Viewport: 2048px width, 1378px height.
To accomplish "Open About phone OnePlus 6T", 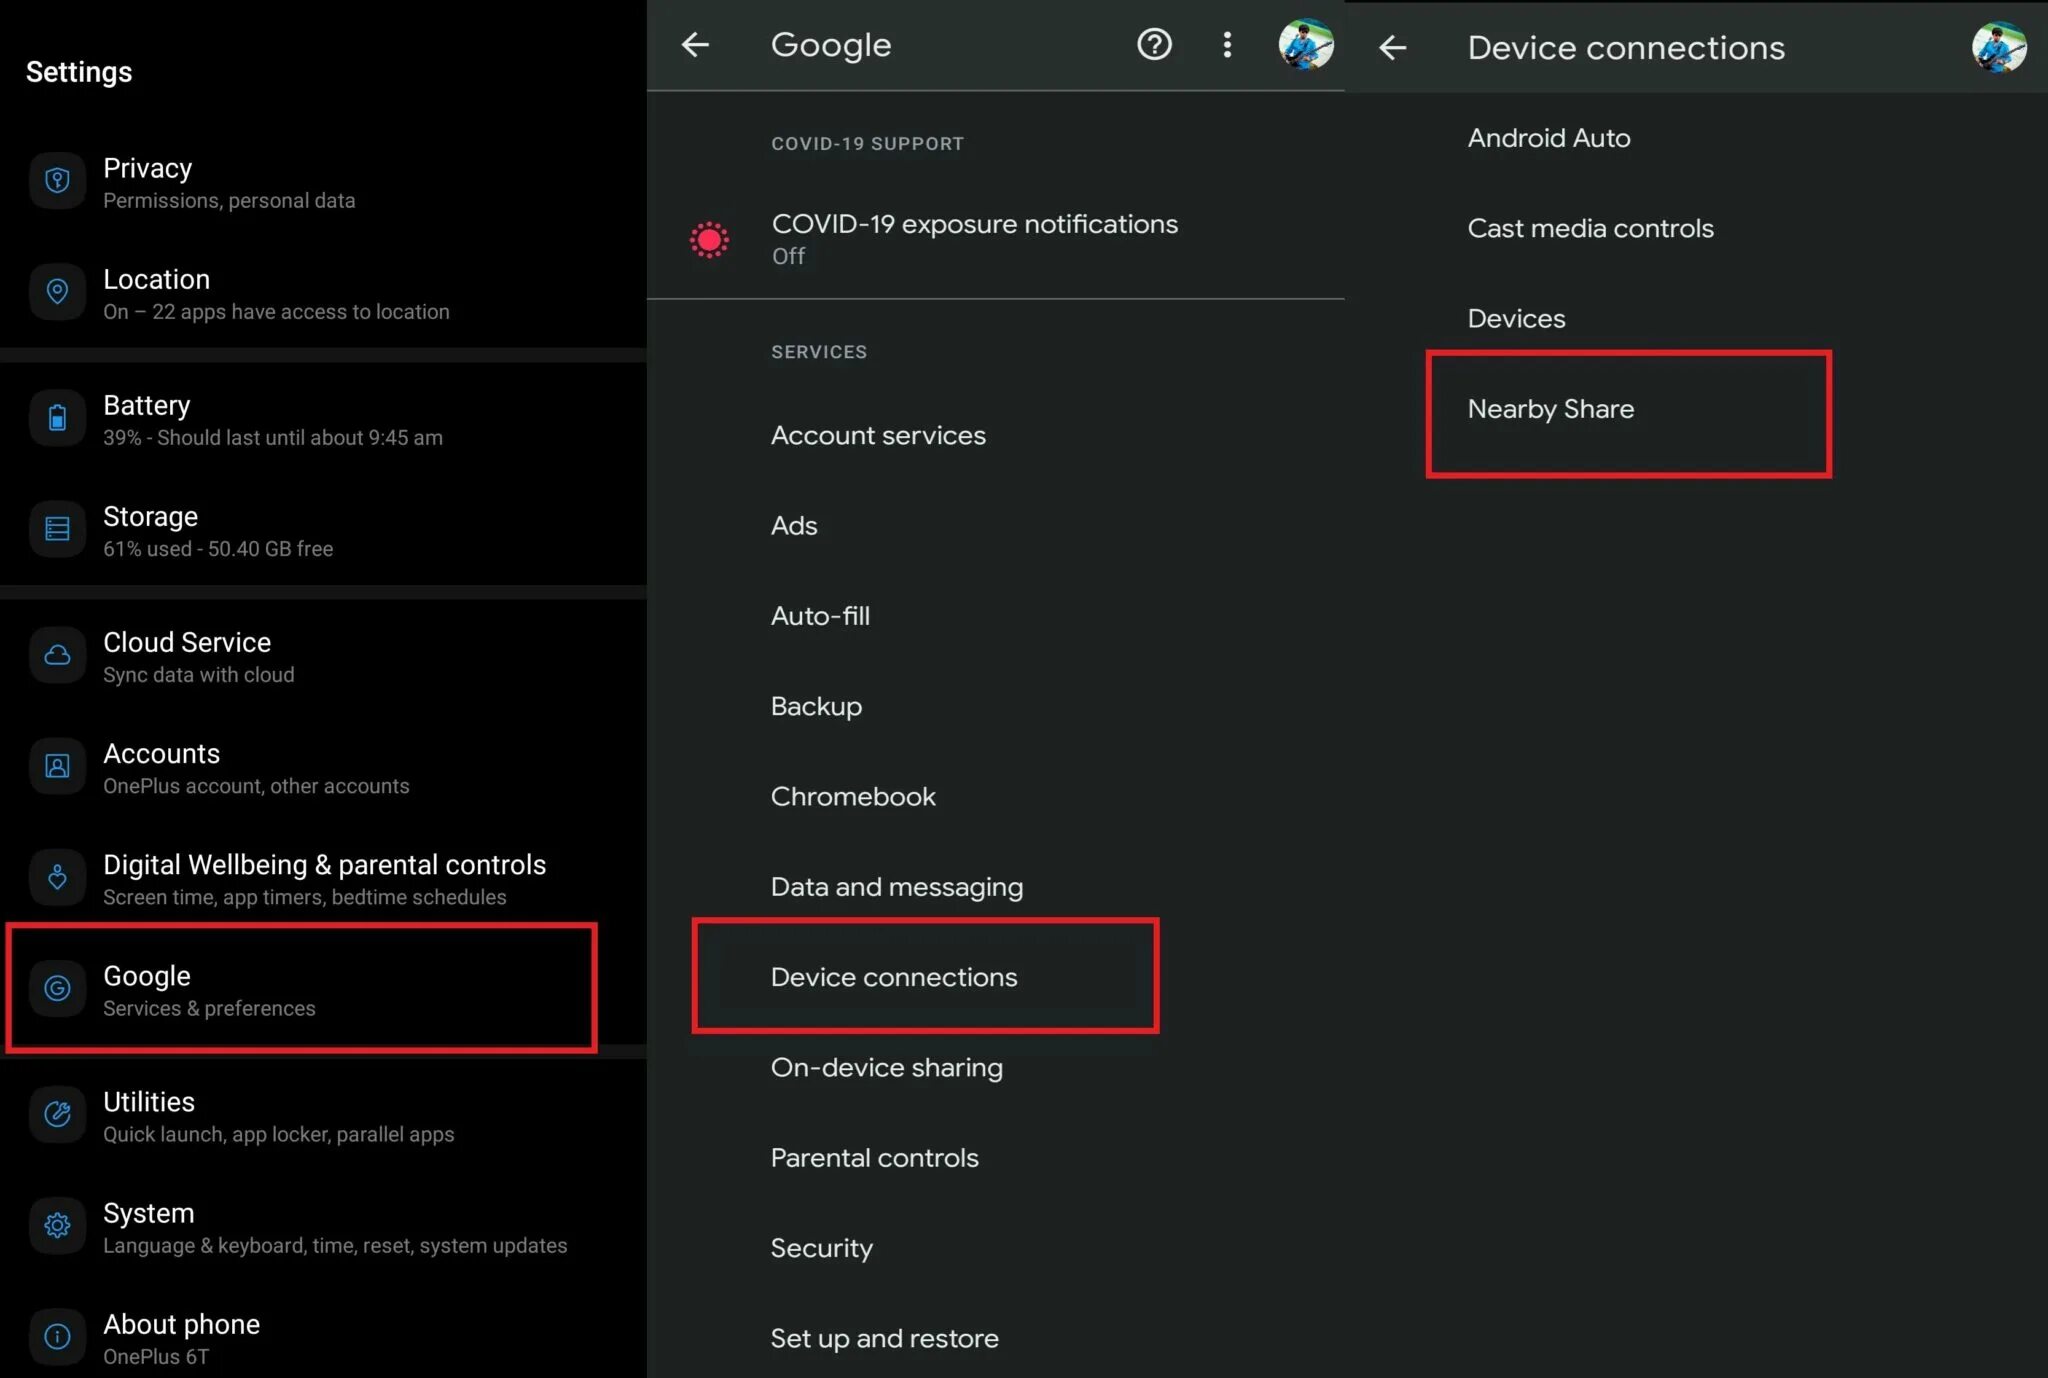I will 180,1337.
